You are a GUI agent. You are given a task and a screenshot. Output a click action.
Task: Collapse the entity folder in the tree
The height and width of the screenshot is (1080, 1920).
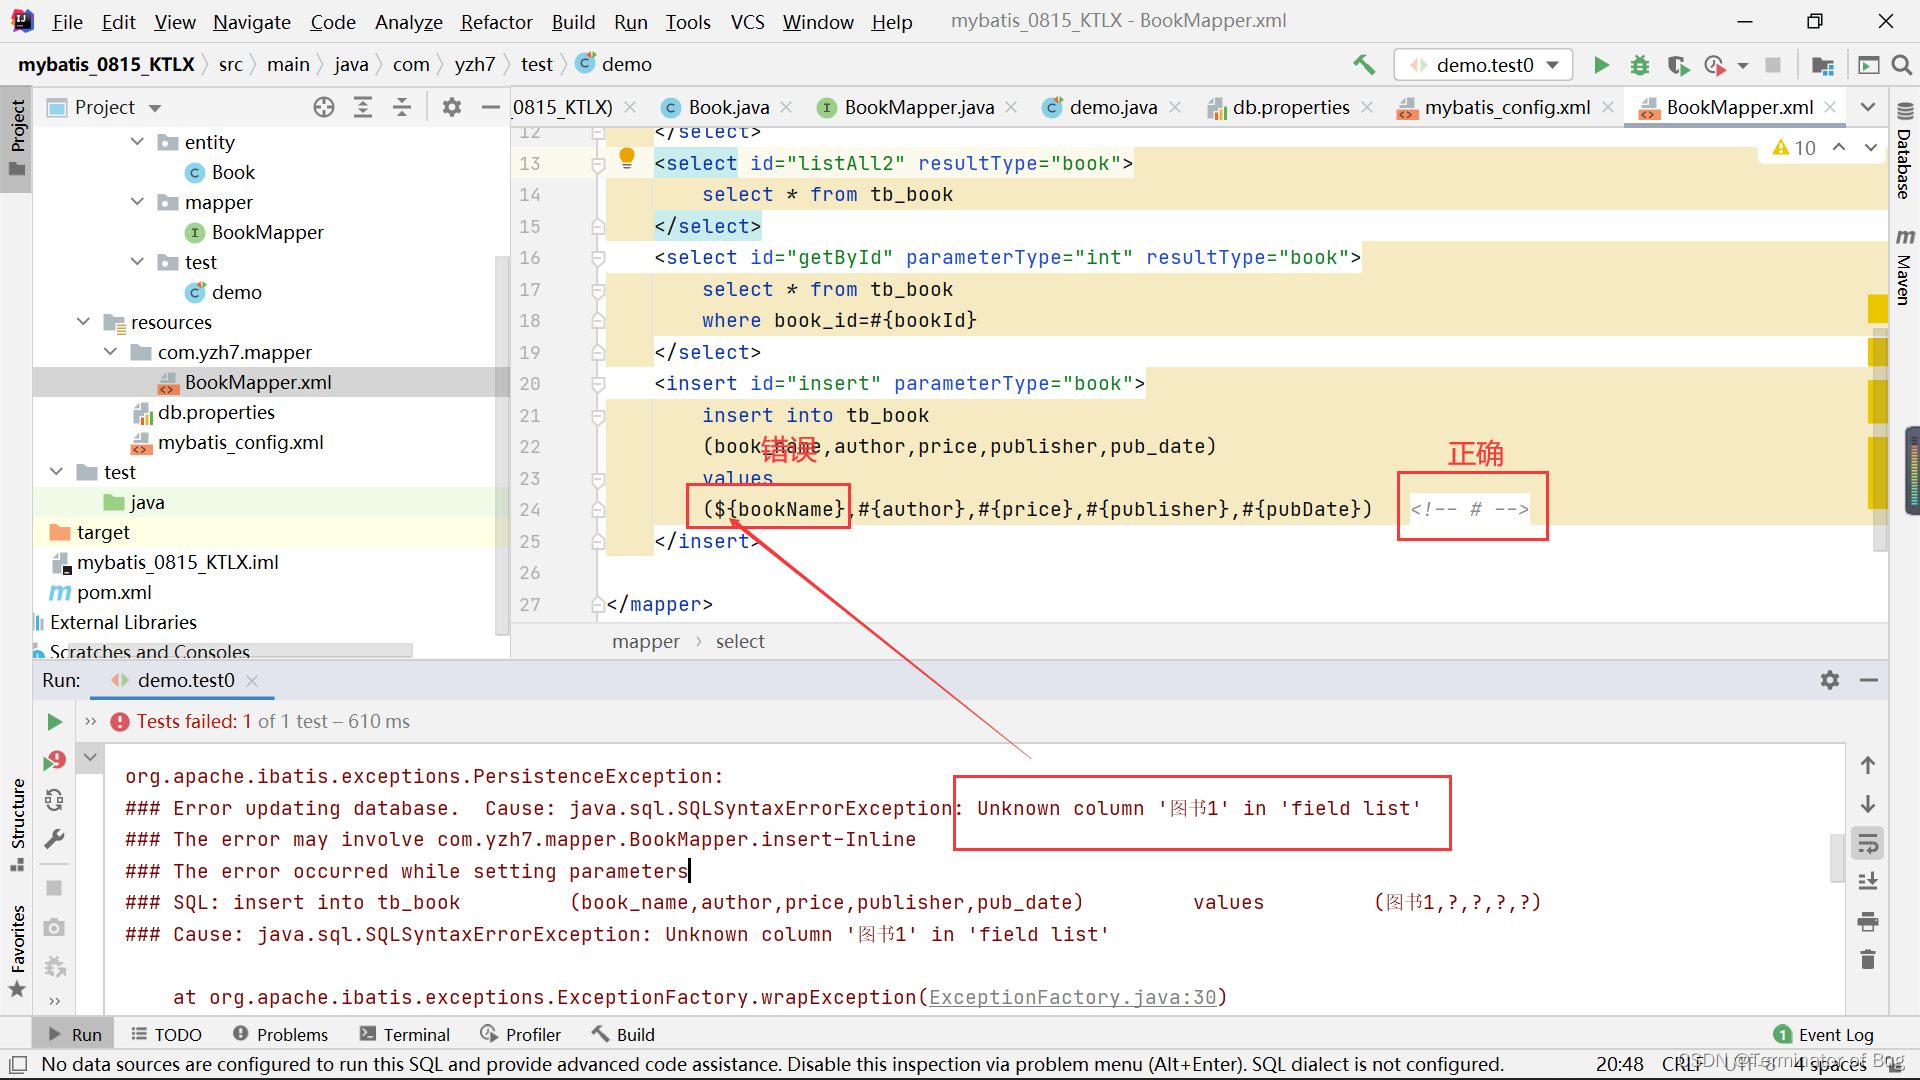point(138,142)
